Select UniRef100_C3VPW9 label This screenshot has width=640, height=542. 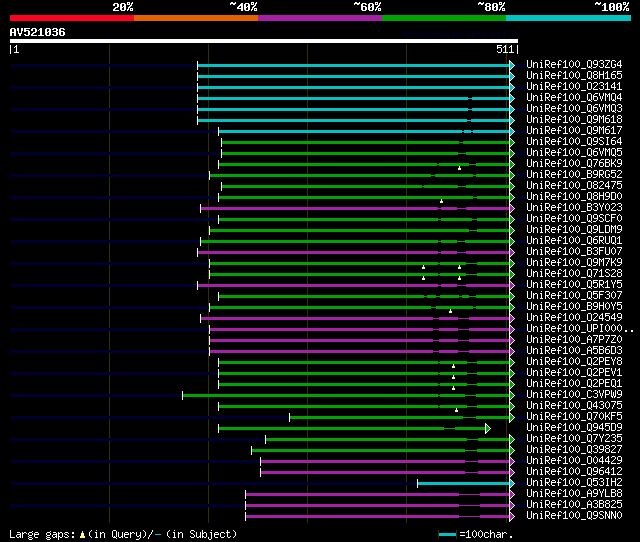tap(574, 395)
